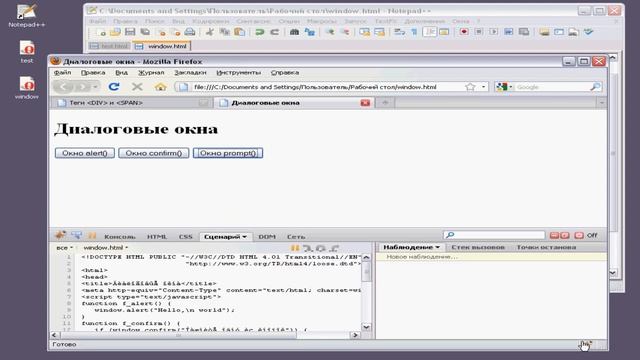The height and width of the screenshot is (360, 640).
Task: Click the Paste icon in Notepad++ toolbar
Action: pyautogui.click(x=240, y=32)
